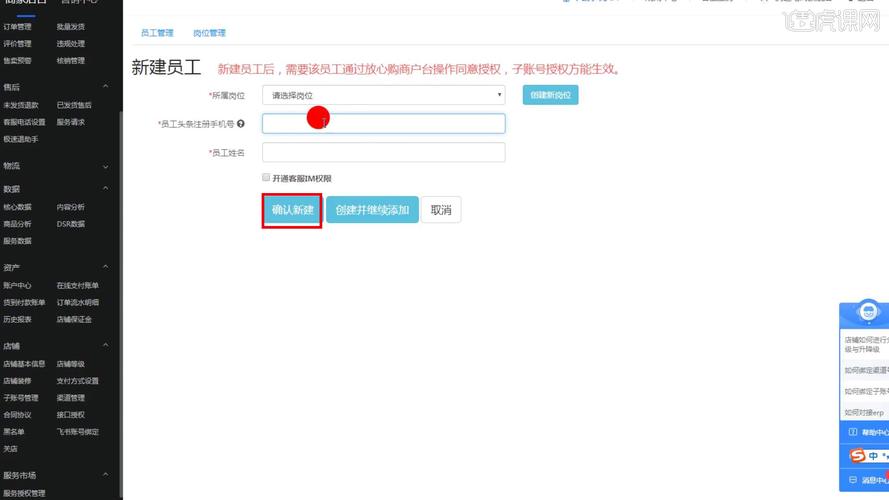Expand the 物流 sidebar section
The height and width of the screenshot is (500, 889).
tap(105, 166)
